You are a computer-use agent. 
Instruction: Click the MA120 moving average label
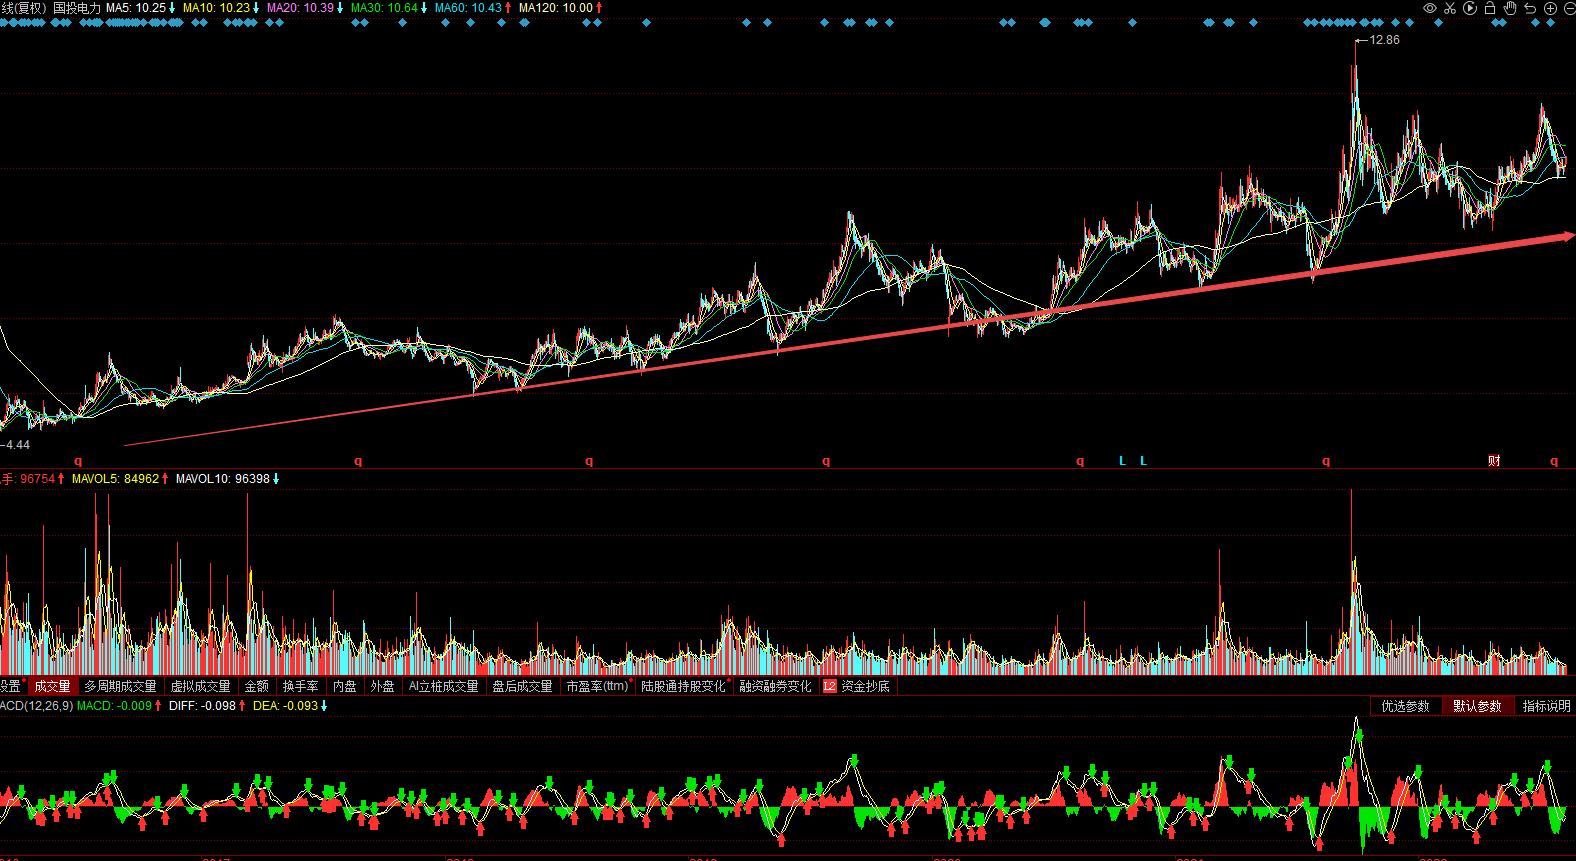pos(555,8)
